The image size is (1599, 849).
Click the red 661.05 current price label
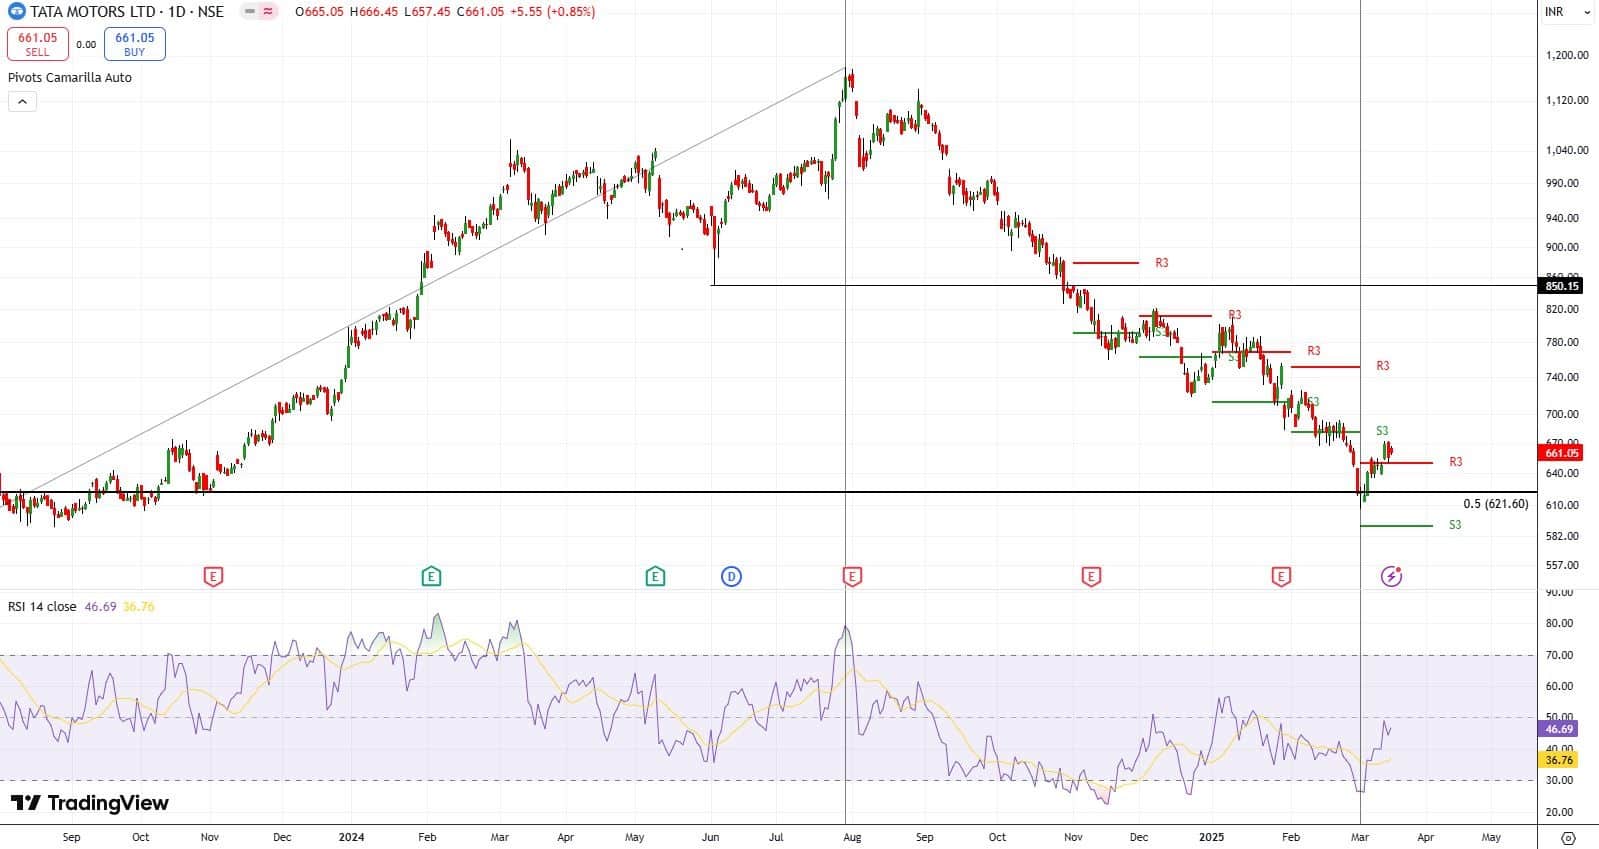click(1561, 453)
